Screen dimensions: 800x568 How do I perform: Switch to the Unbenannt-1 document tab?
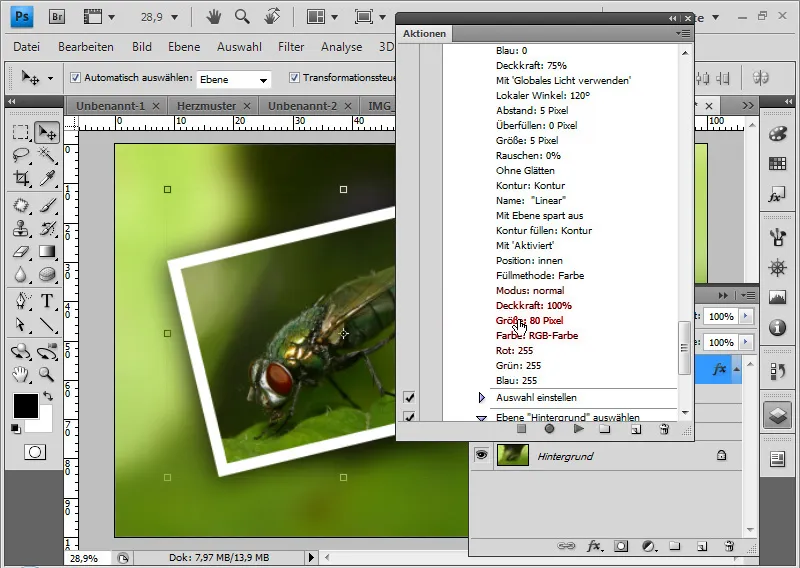click(111, 106)
